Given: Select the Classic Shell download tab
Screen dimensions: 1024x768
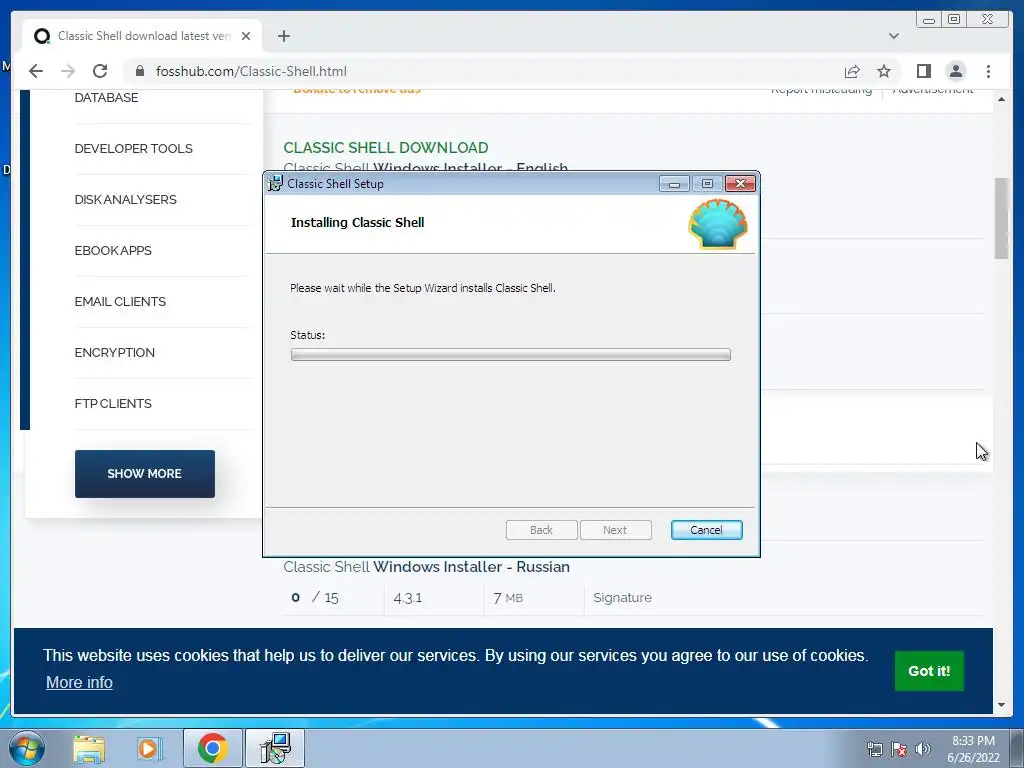Looking at the screenshot, I should (142, 36).
